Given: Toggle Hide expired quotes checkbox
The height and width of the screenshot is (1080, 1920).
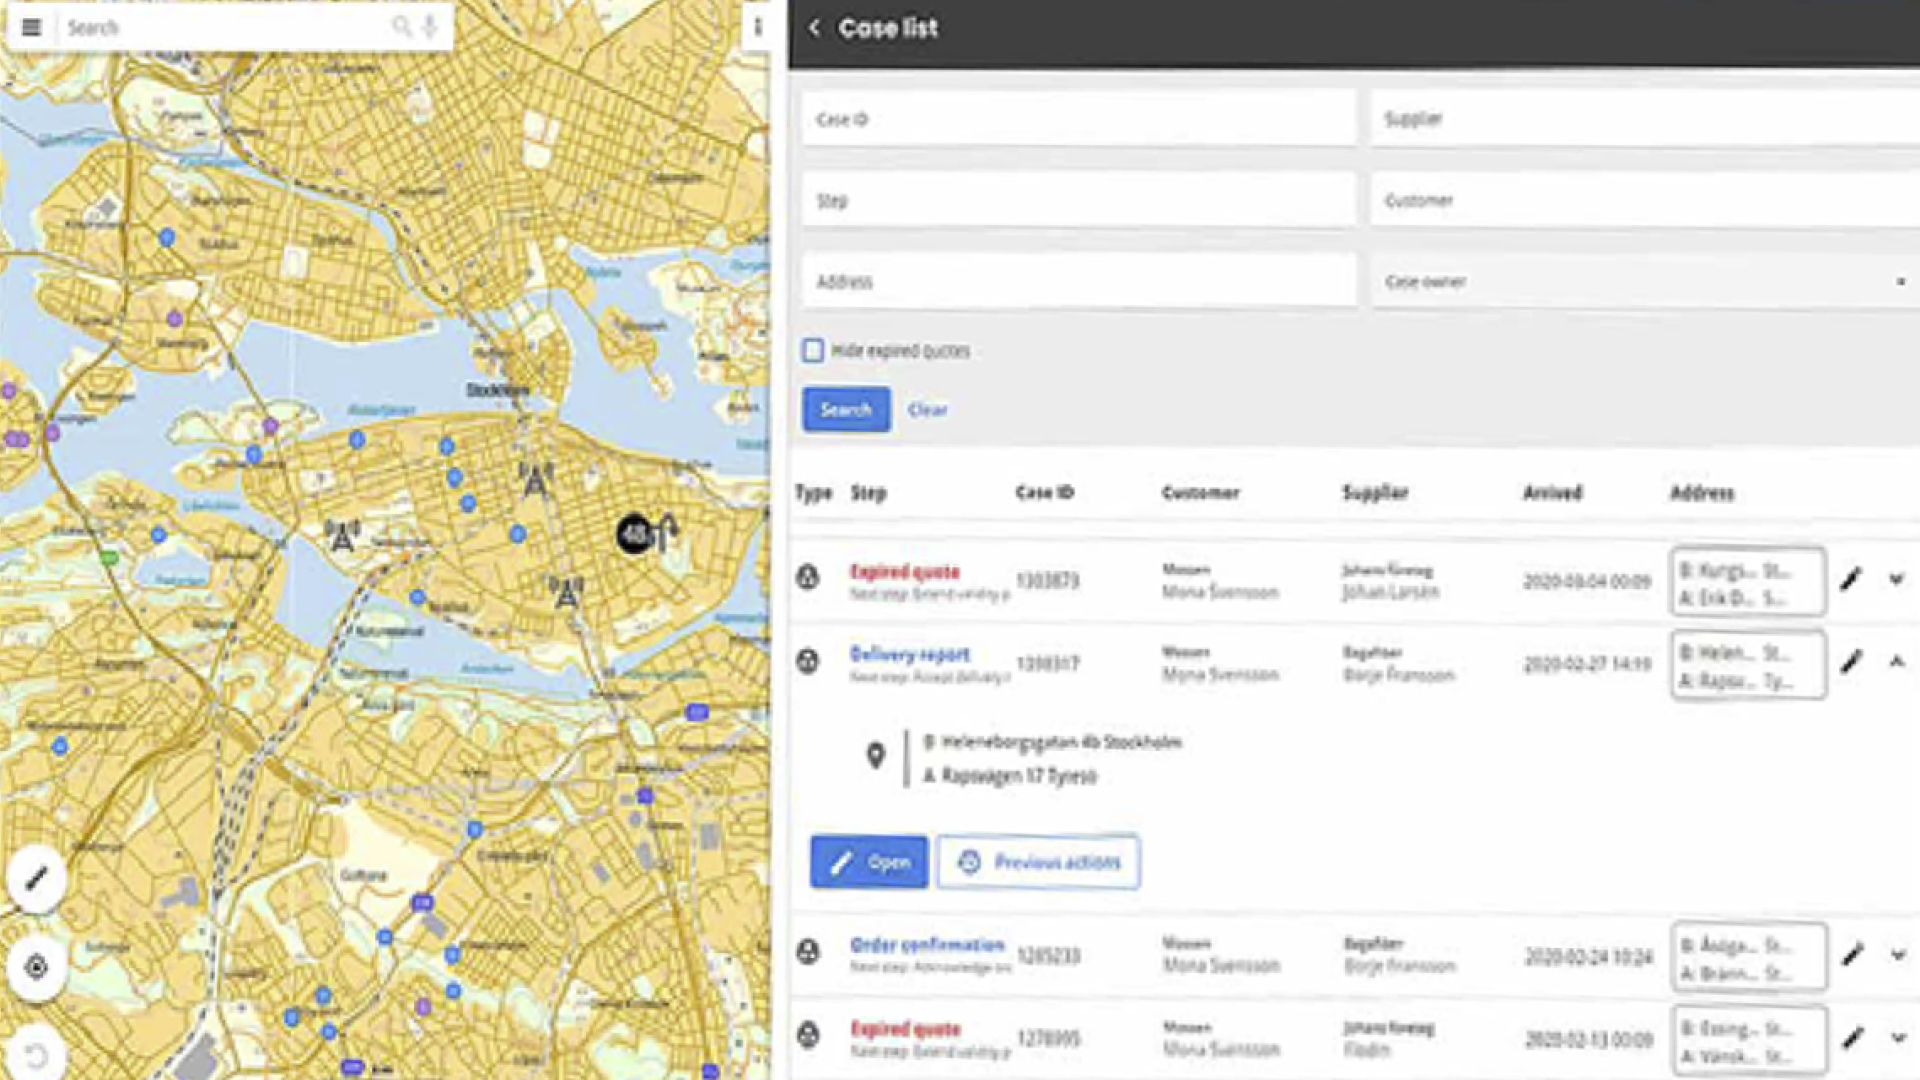Looking at the screenshot, I should 813,350.
